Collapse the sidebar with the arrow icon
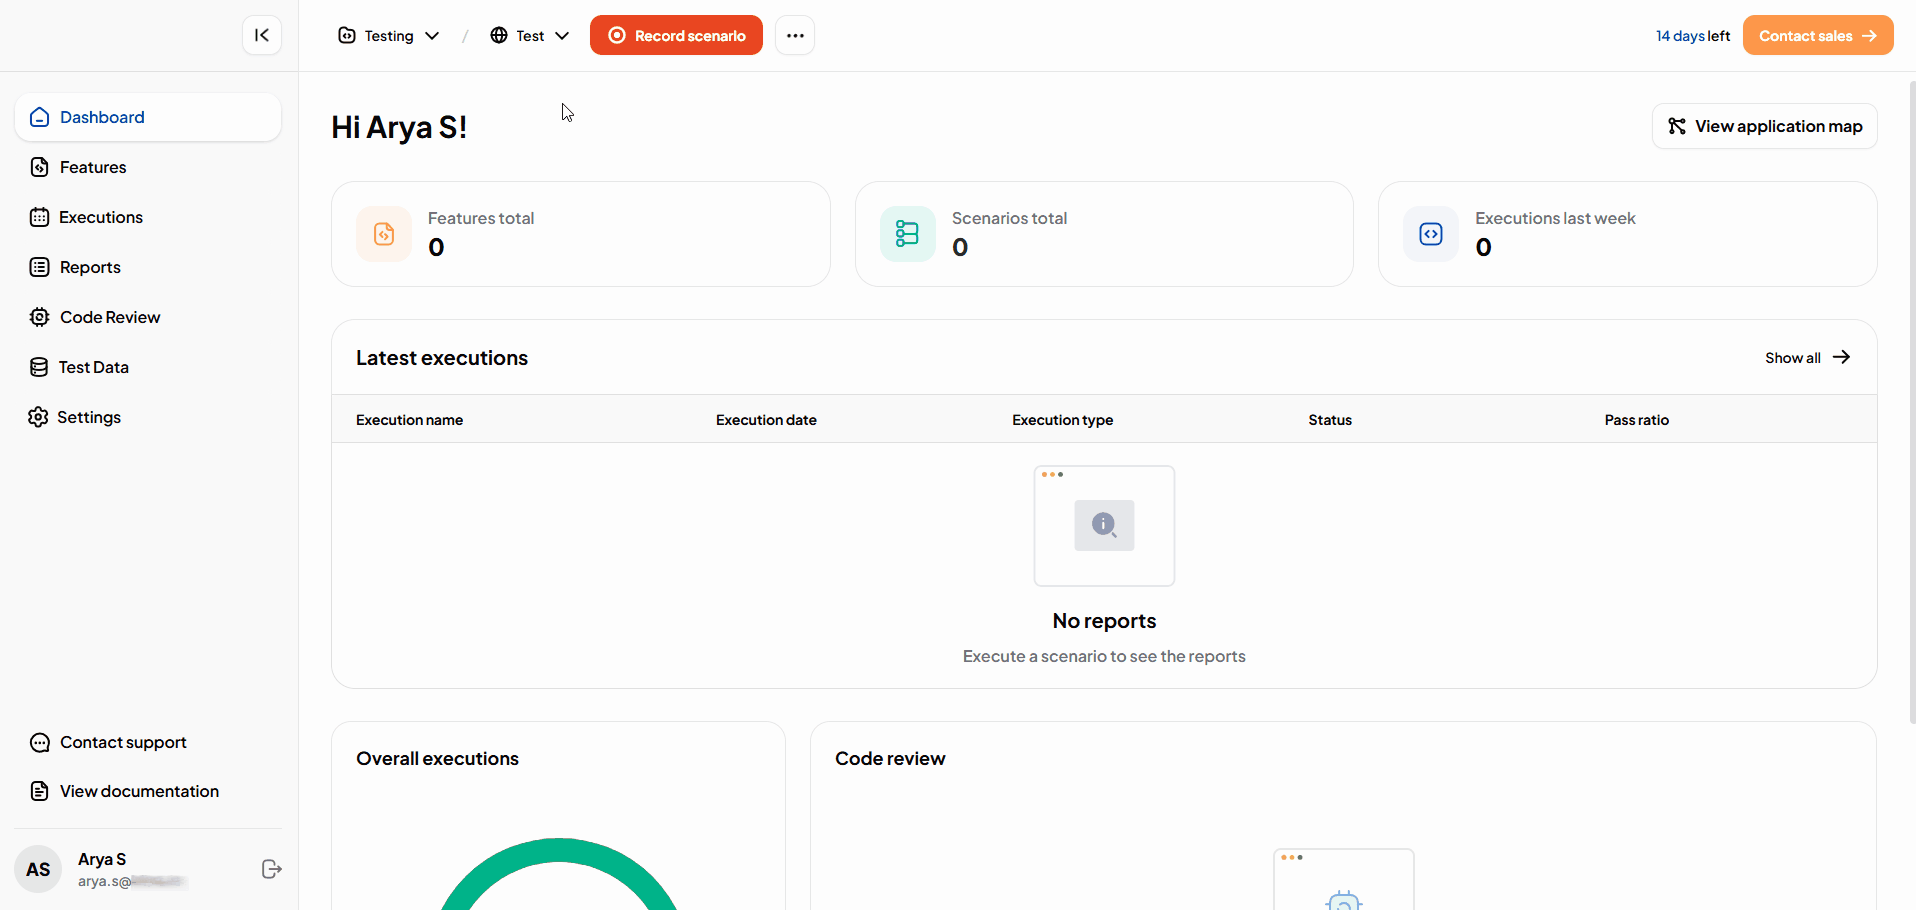 pyautogui.click(x=262, y=35)
